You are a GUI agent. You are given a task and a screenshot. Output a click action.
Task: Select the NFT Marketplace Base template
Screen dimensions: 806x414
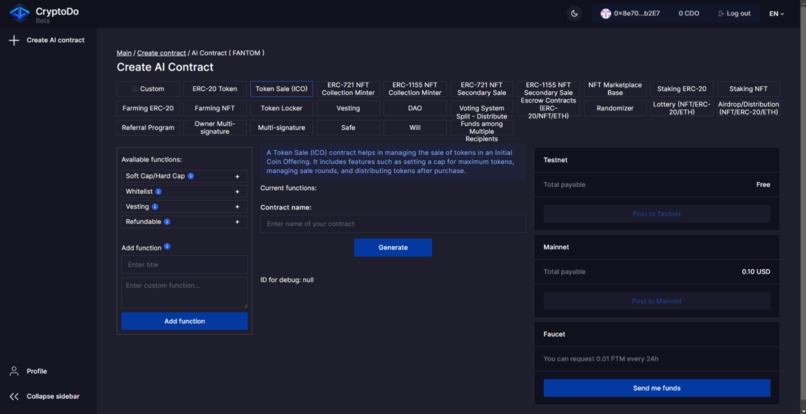point(615,89)
